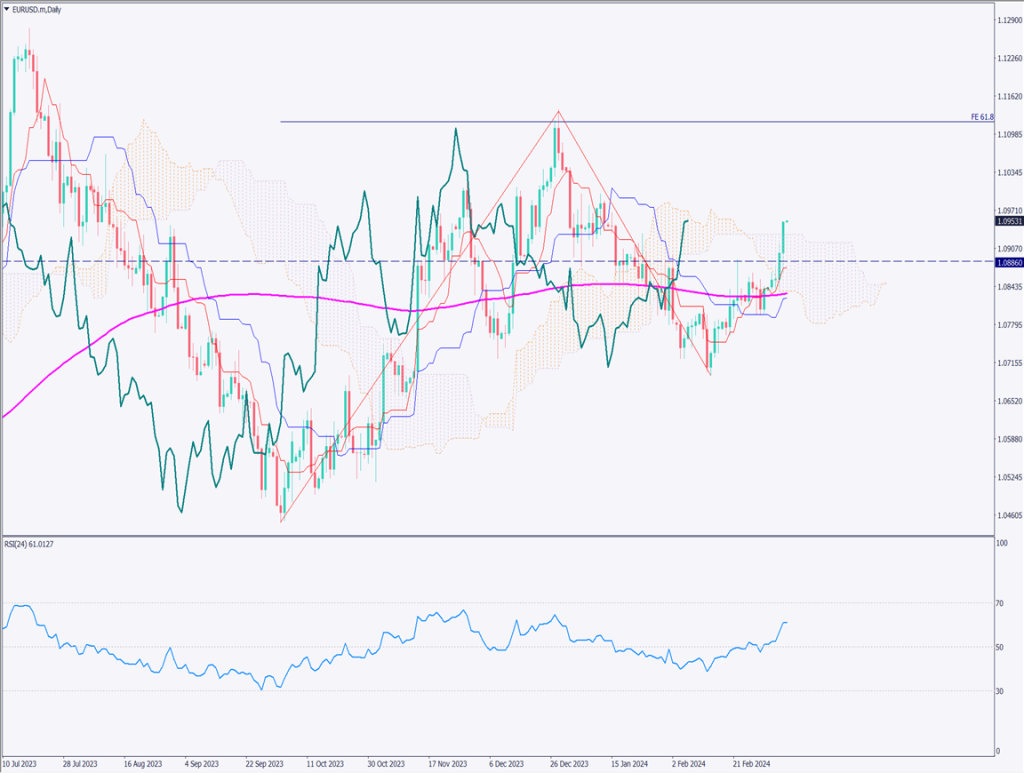Click the RSI 30 level label
1024x773 pixels.
click(x=1000, y=691)
